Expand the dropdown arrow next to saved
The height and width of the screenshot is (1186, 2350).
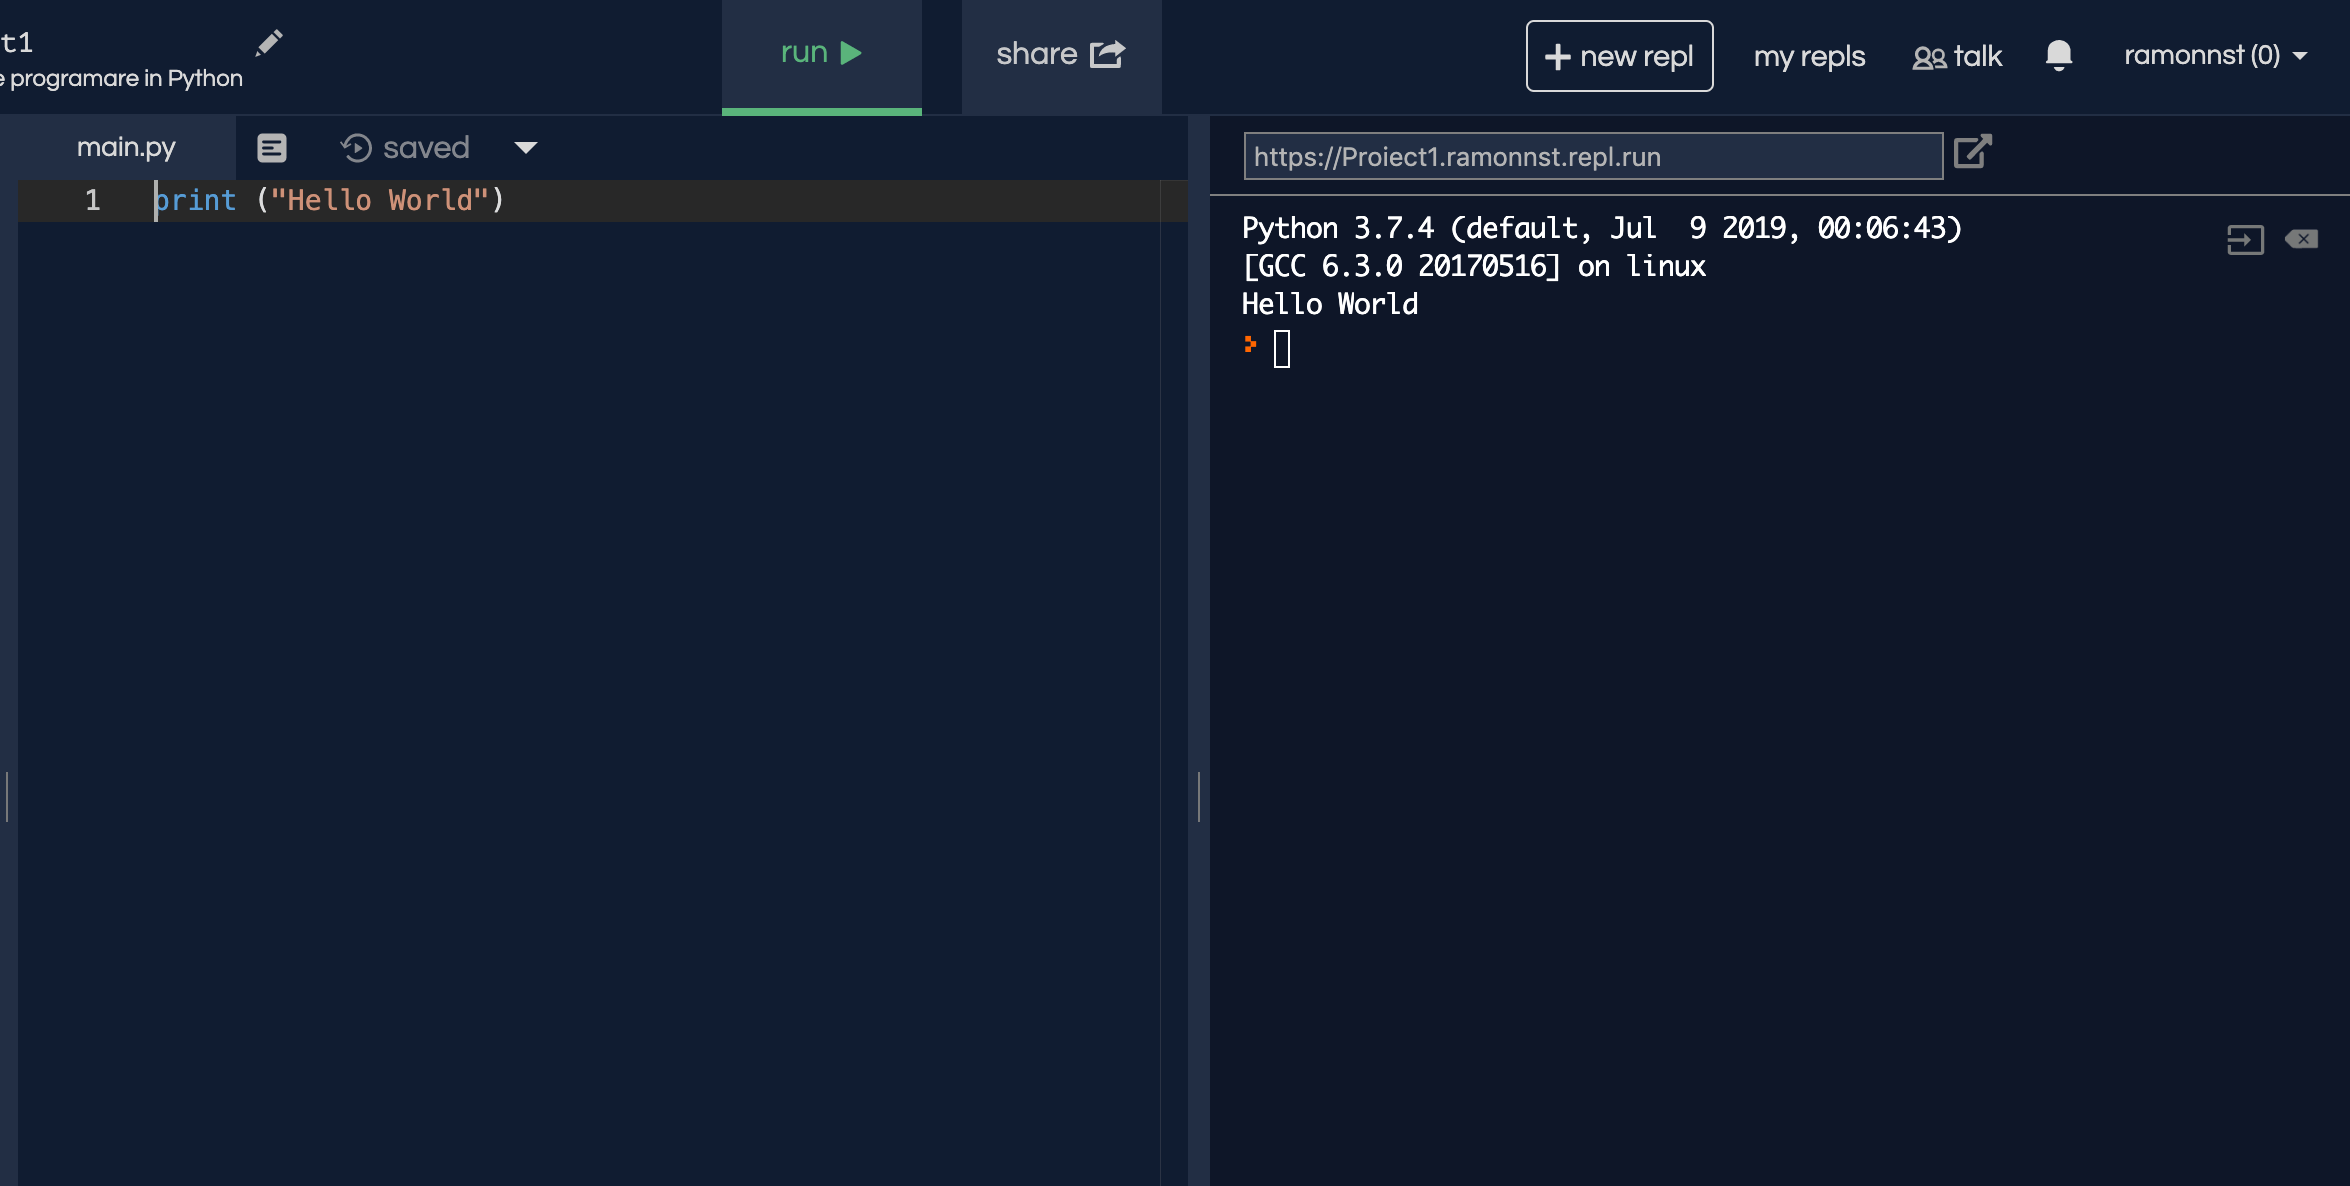pos(526,148)
